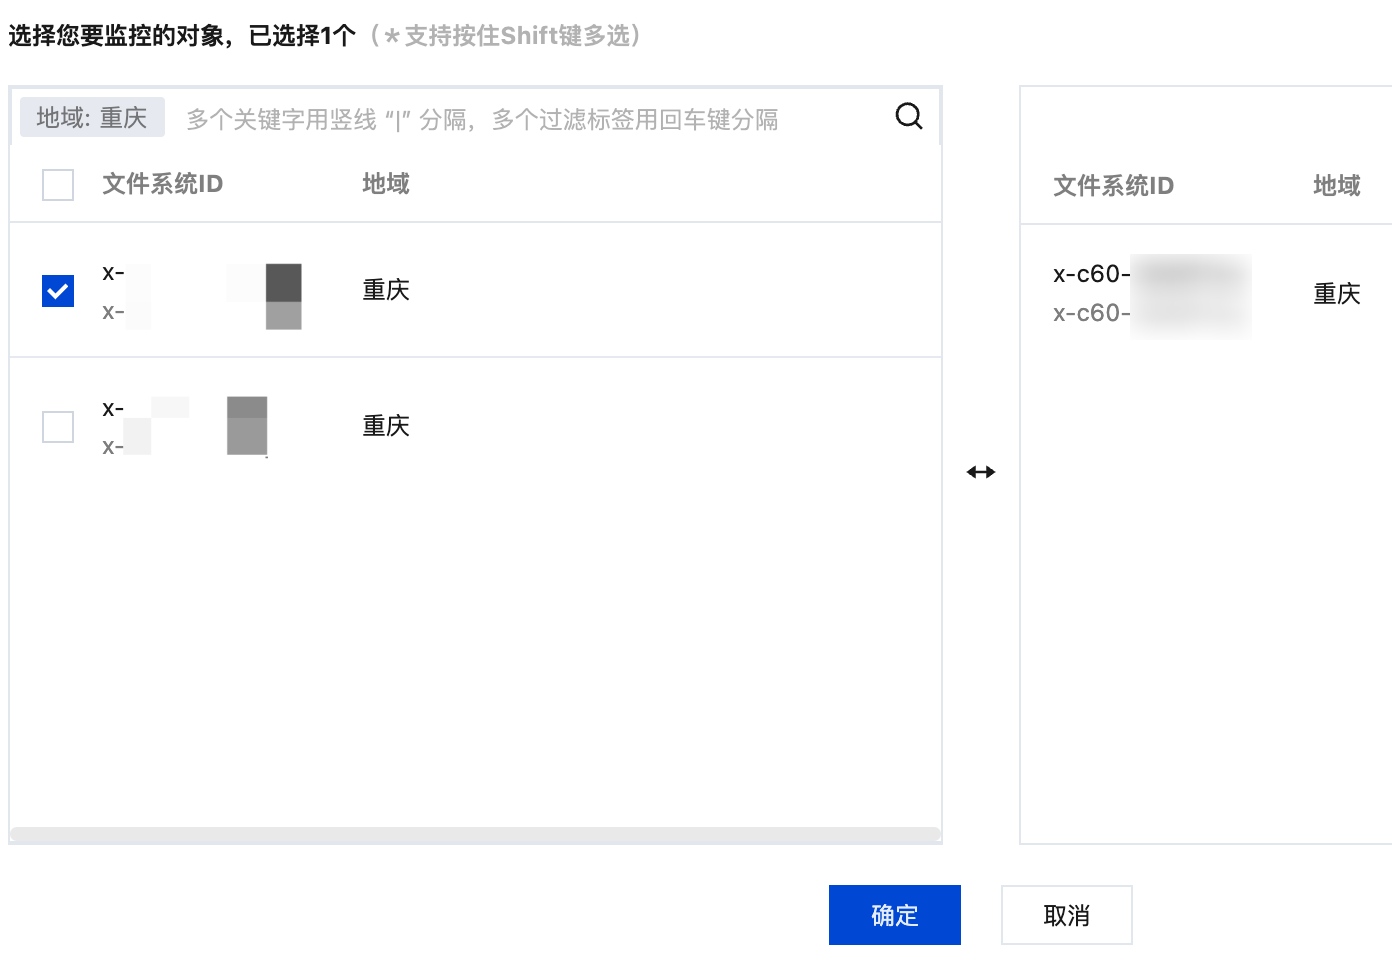The height and width of the screenshot is (964, 1392).
Task: Click the left list 文件系统ID column header
Action: pyautogui.click(x=162, y=184)
